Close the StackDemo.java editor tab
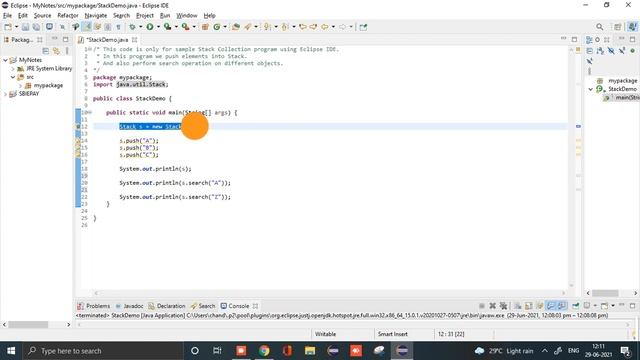The height and width of the screenshot is (360, 640). point(134,40)
